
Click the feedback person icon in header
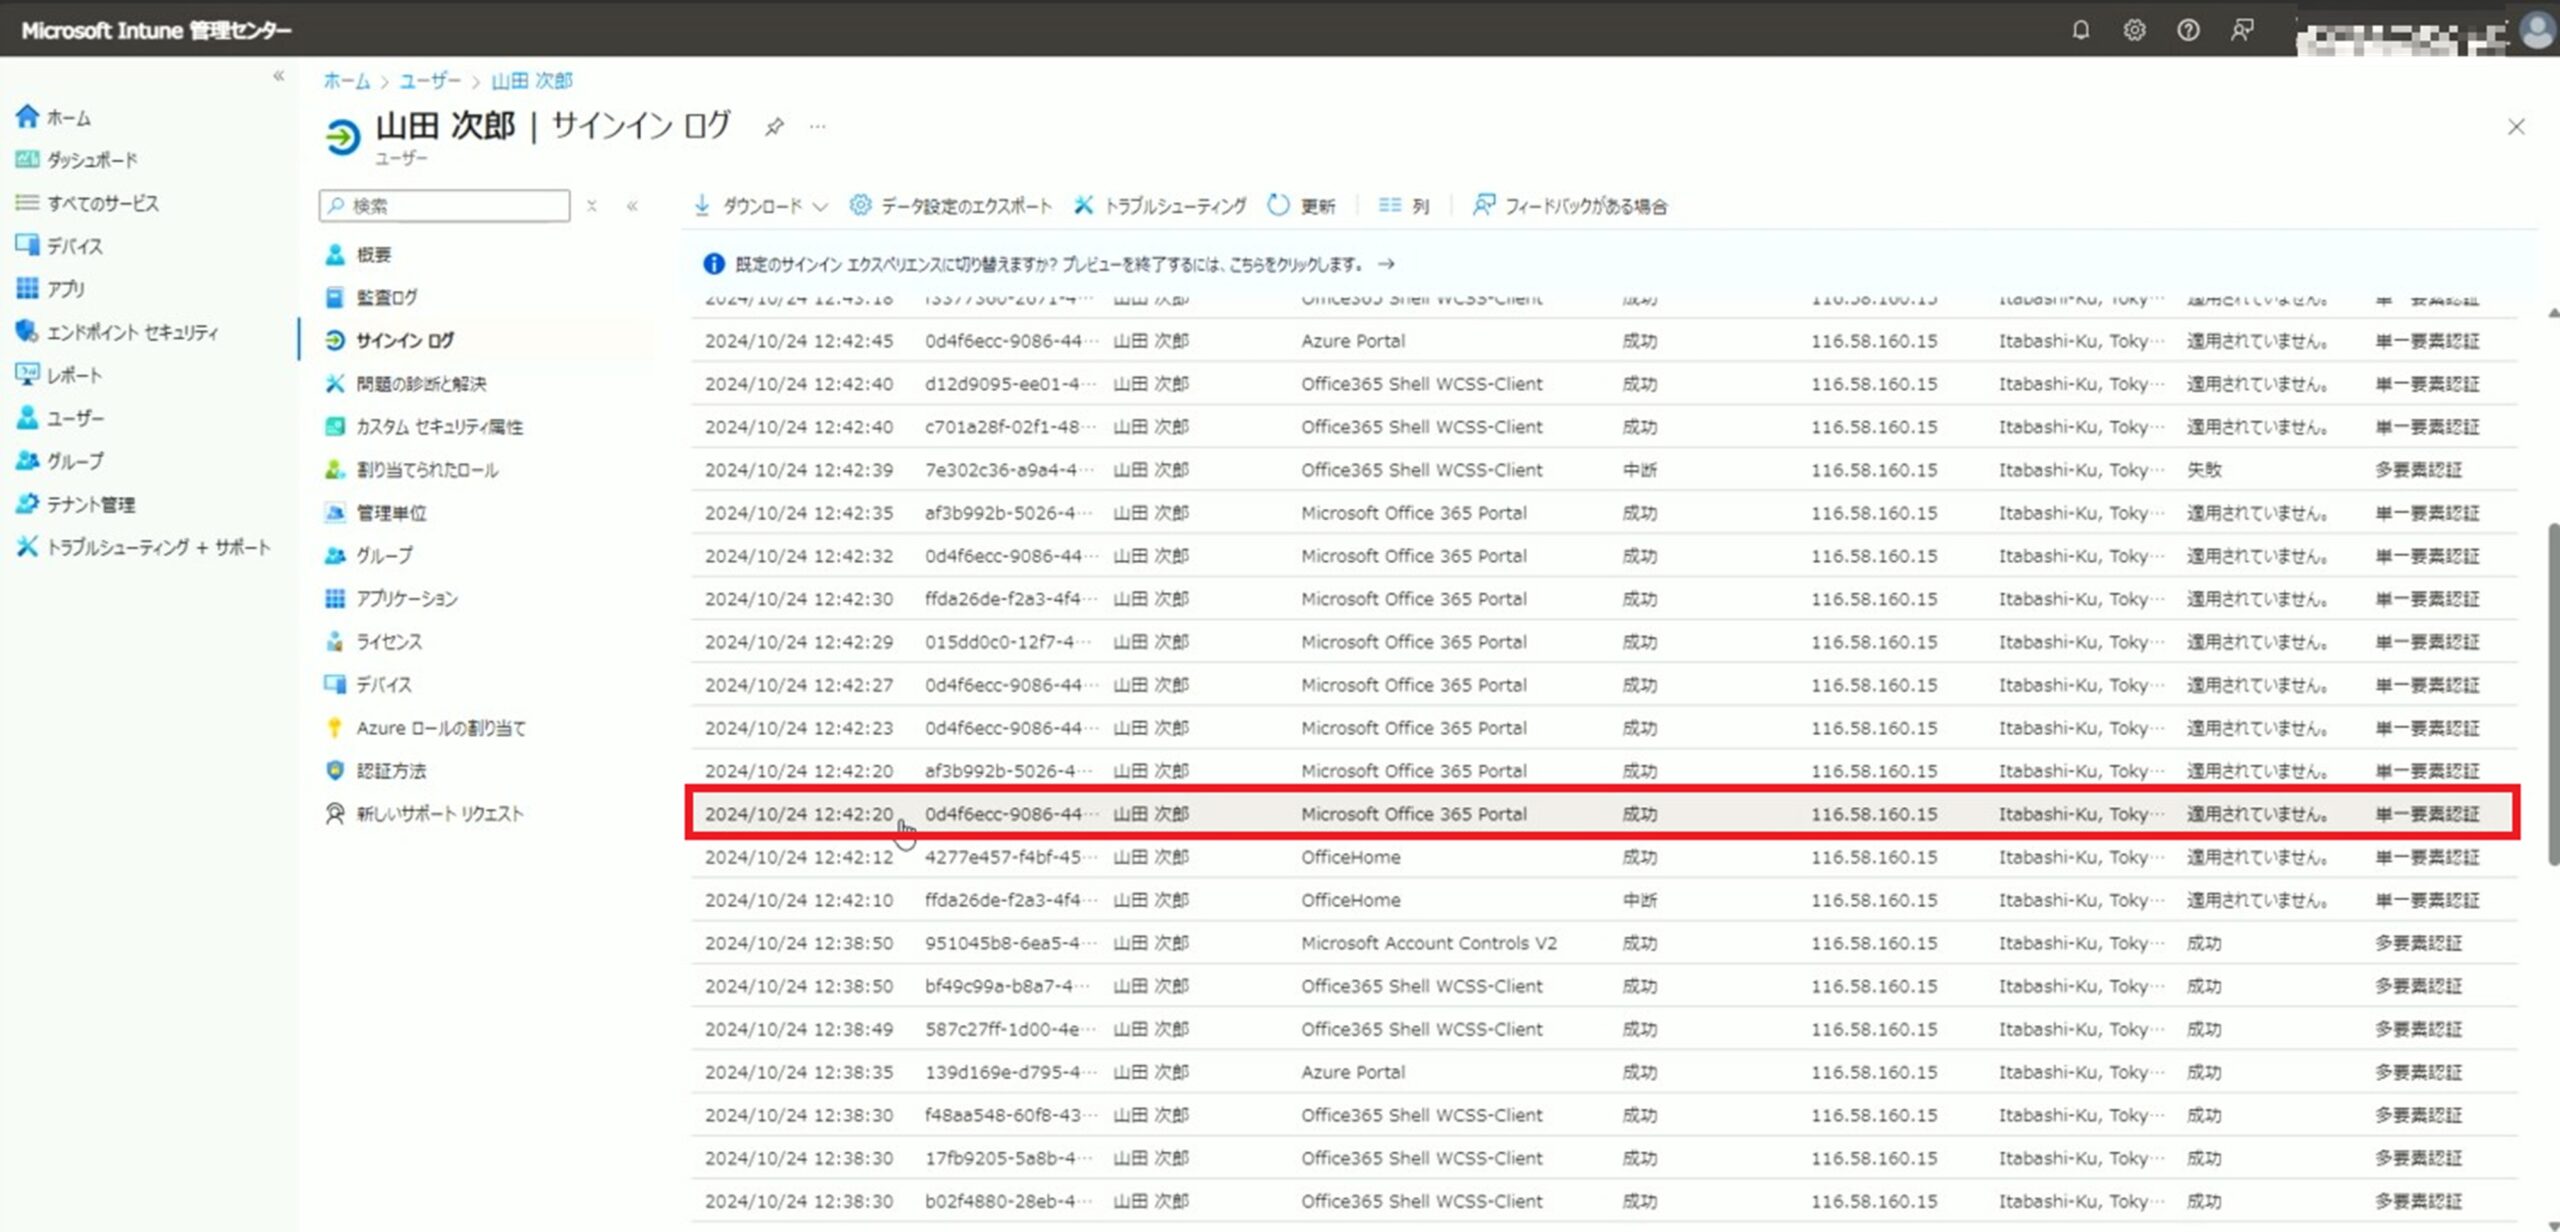(2242, 30)
